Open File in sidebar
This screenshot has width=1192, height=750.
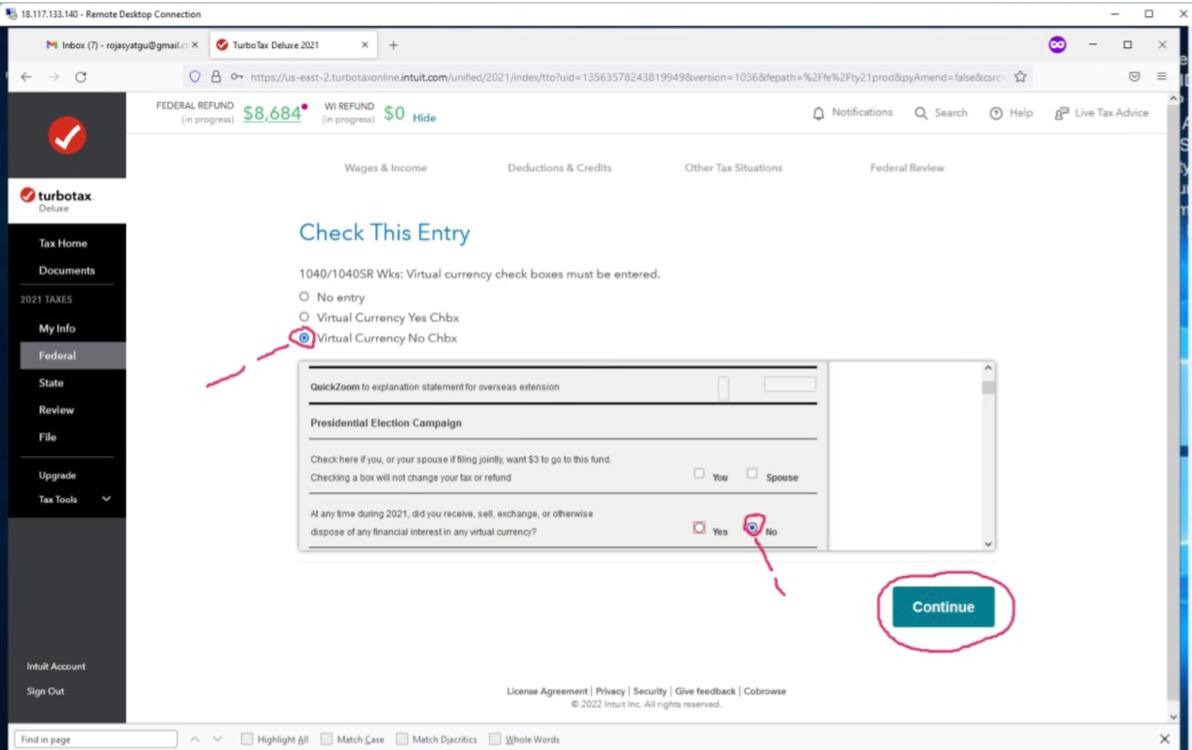(47, 437)
